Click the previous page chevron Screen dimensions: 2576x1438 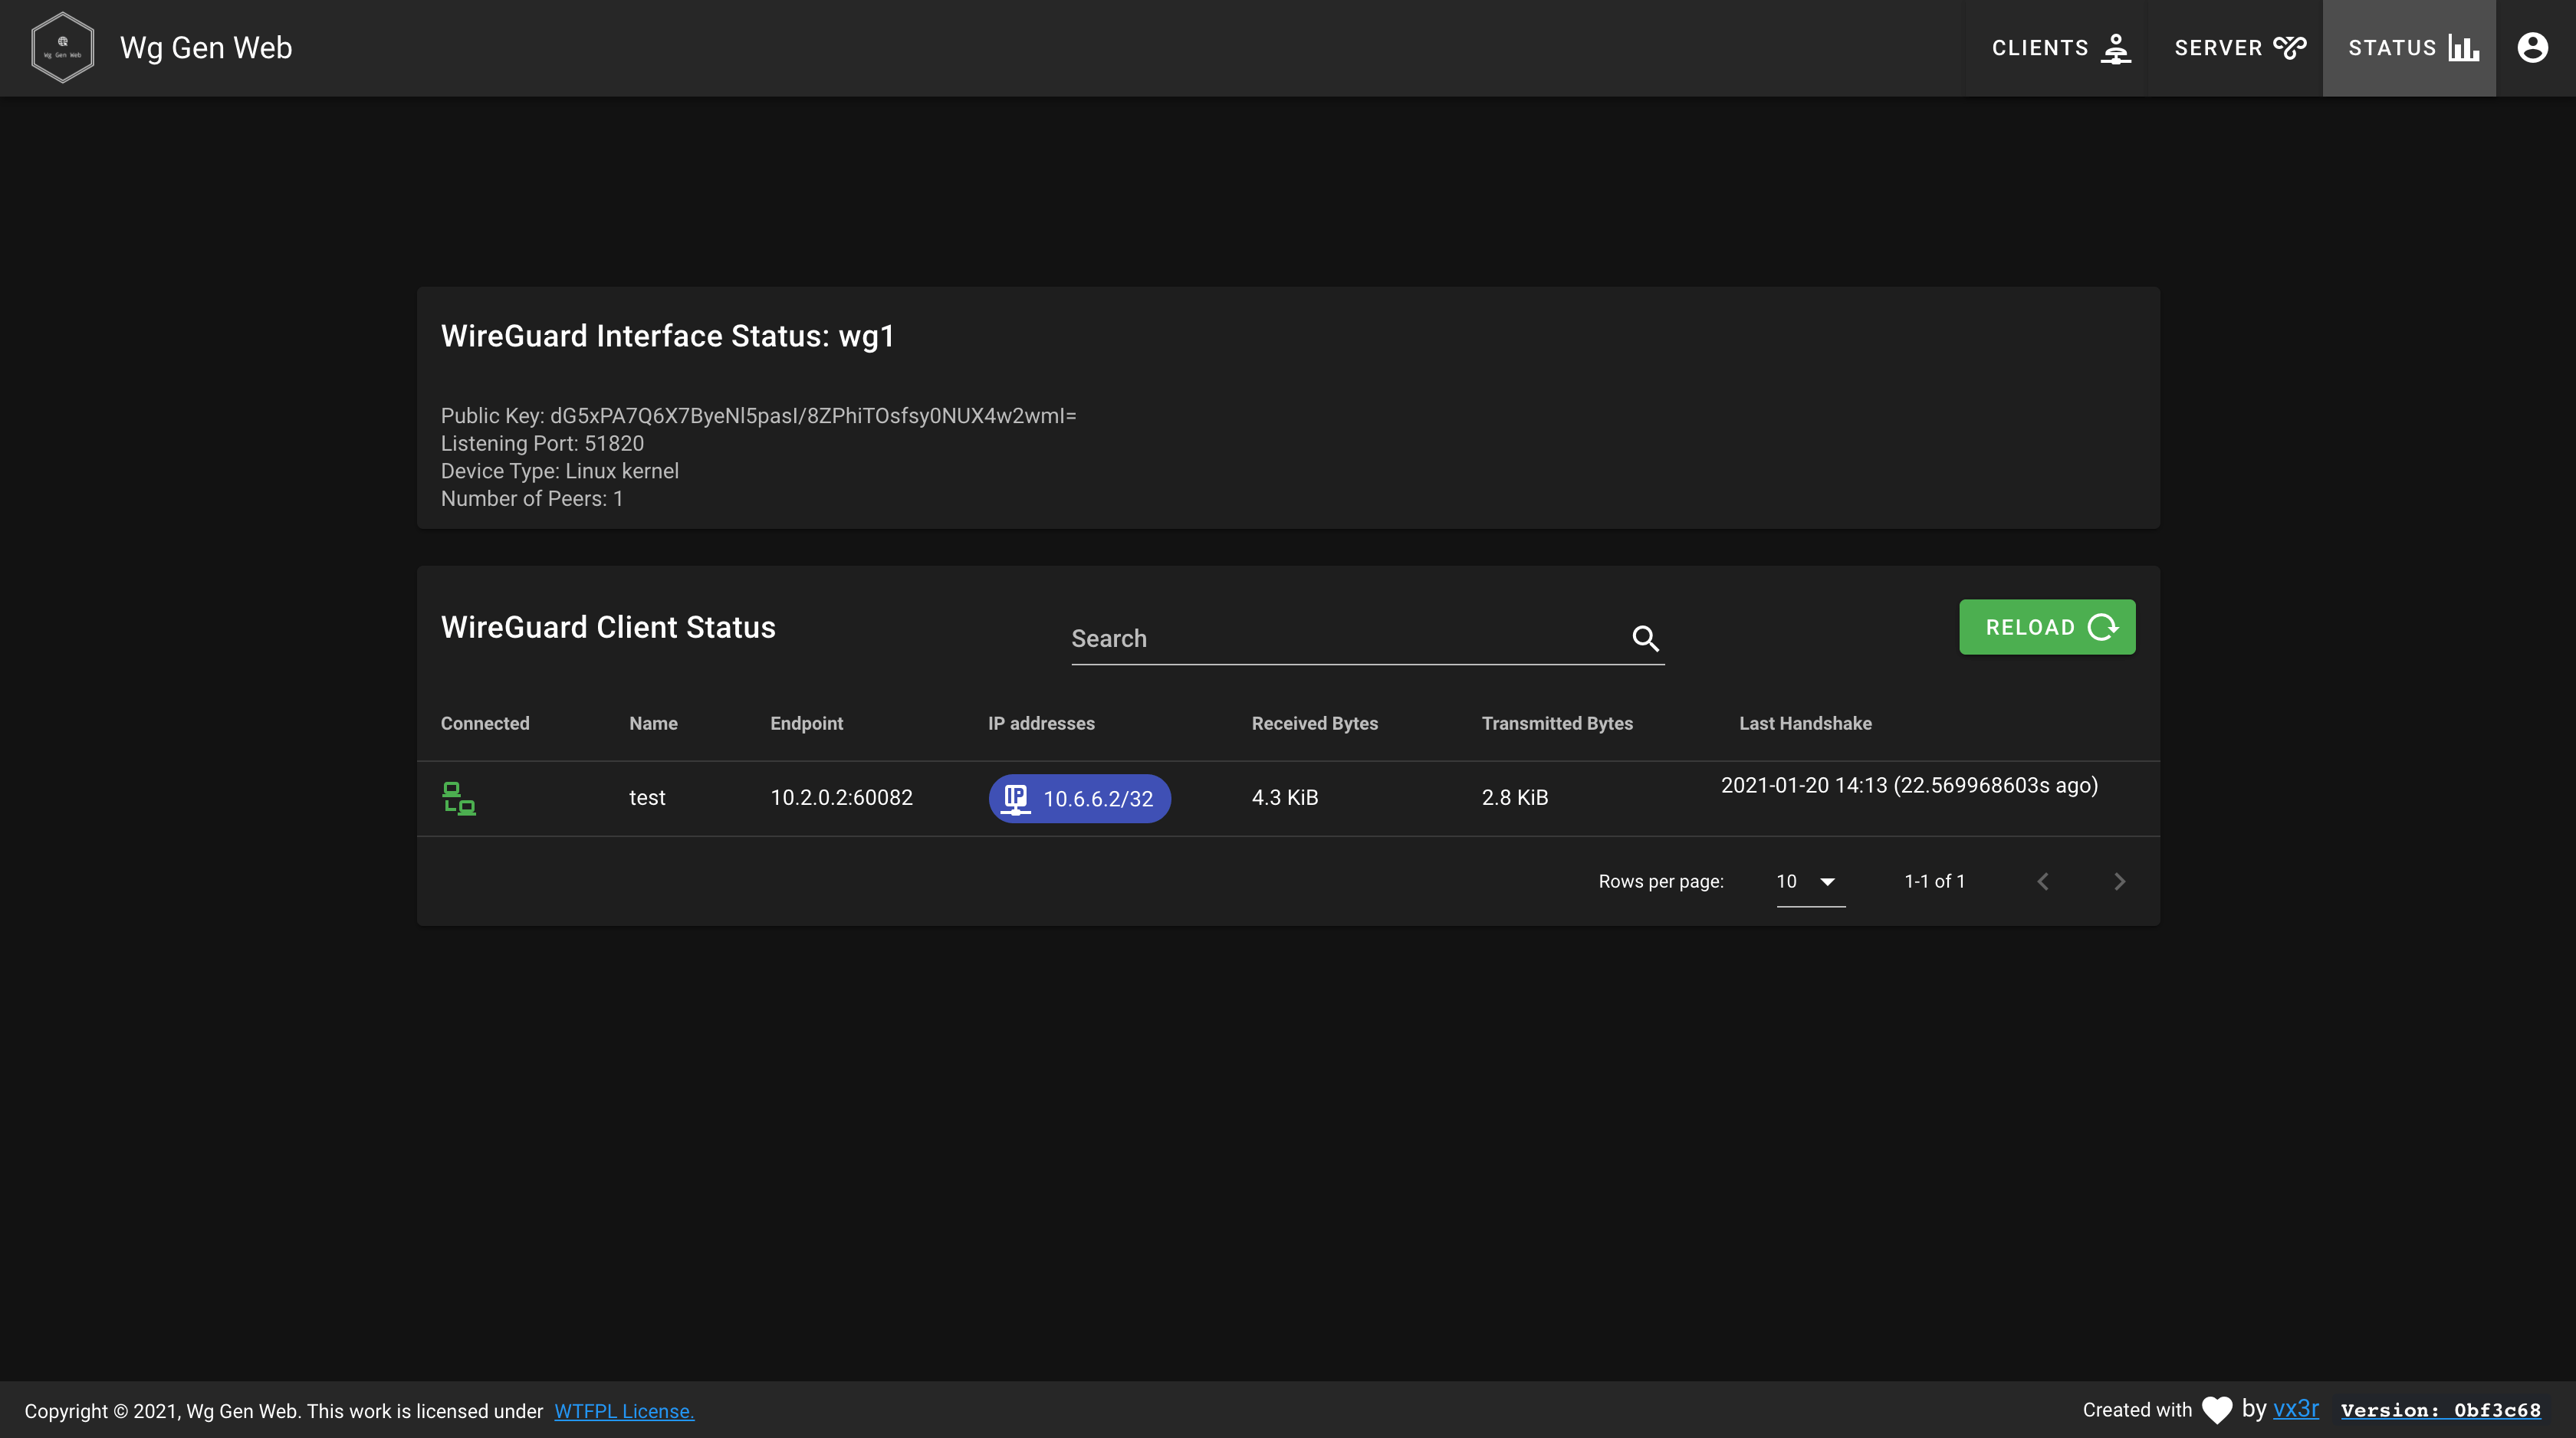[2043, 881]
